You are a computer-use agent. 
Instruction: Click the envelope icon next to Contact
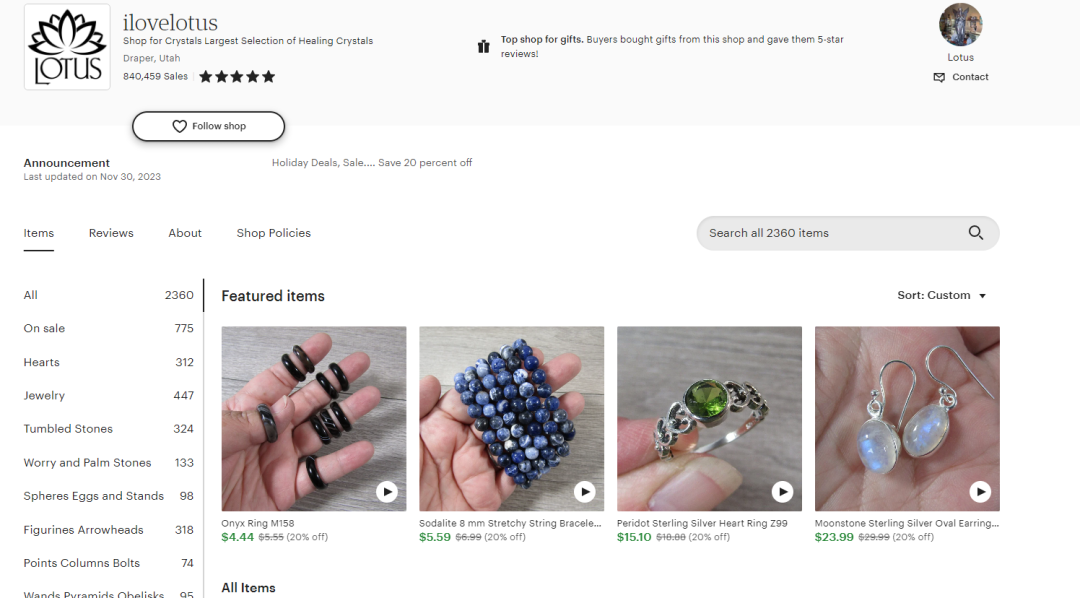tap(938, 77)
